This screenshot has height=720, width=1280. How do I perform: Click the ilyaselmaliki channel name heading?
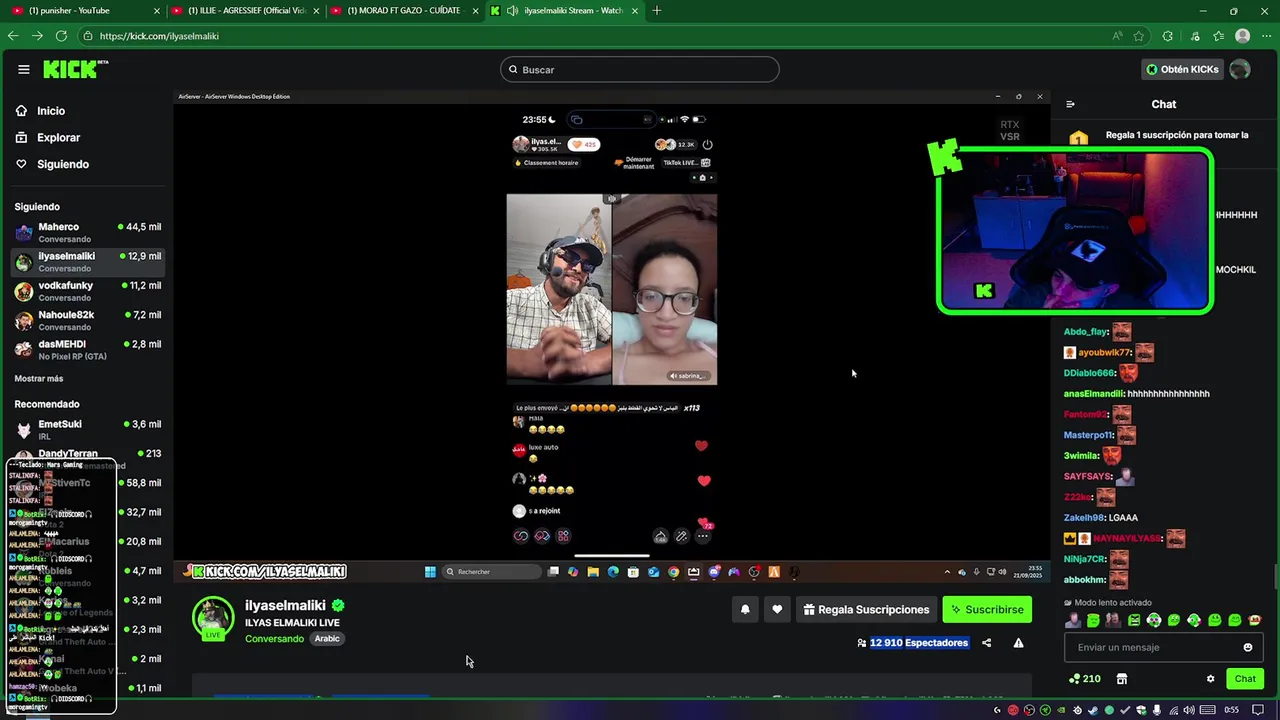(x=285, y=605)
